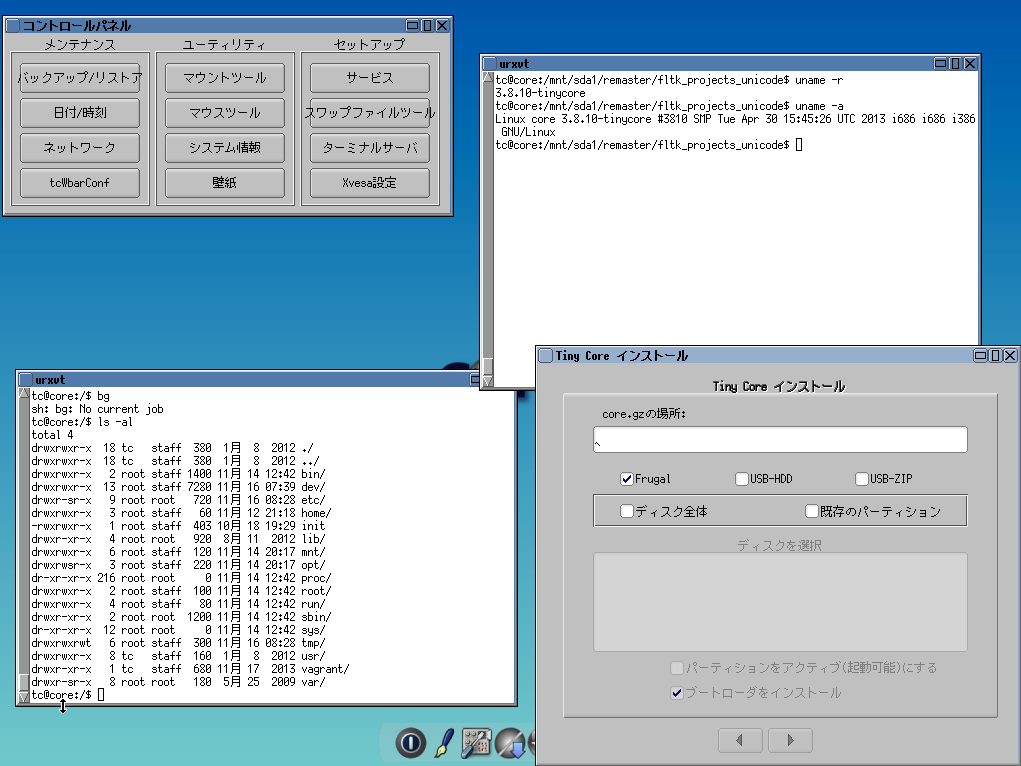Screen dimensions: 1021x766
Task: Click the scrollbar thumb in lower urxvt terminal
Action: coord(24,683)
